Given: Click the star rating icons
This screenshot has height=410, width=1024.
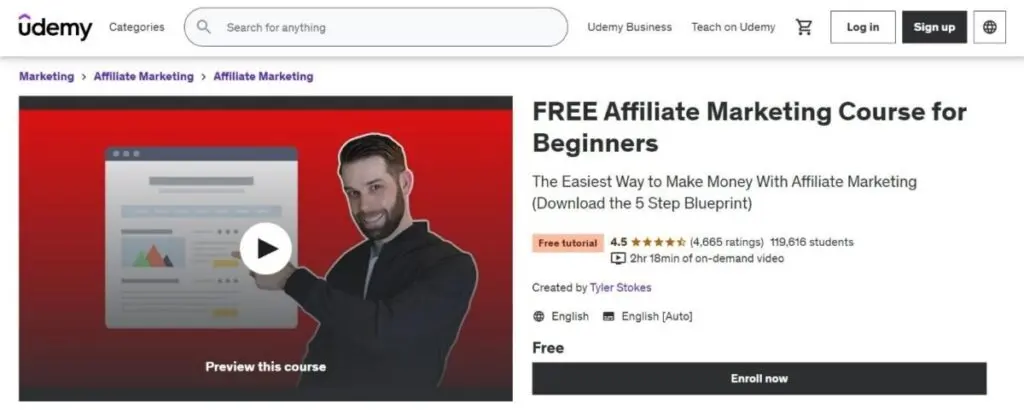Looking at the screenshot, I should [658, 242].
